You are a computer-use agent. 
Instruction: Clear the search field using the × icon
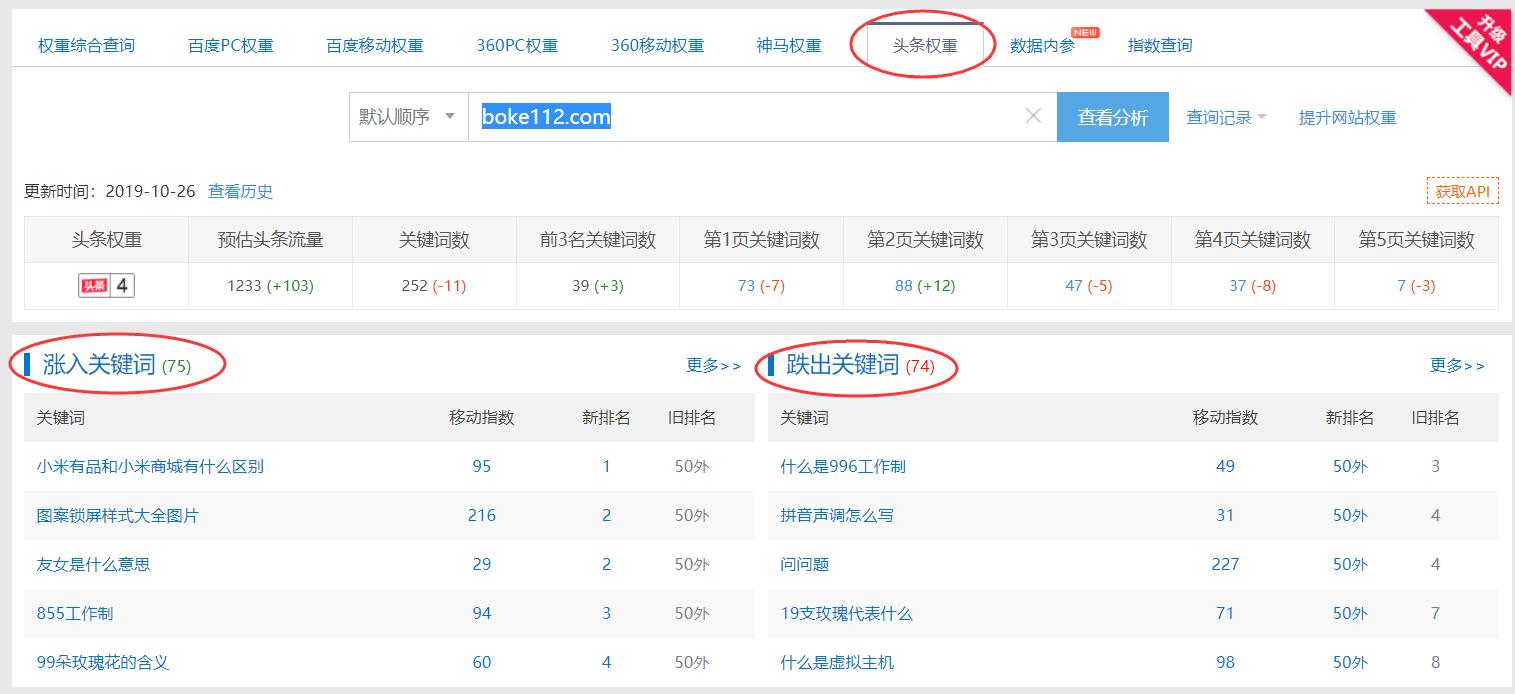(x=1033, y=116)
